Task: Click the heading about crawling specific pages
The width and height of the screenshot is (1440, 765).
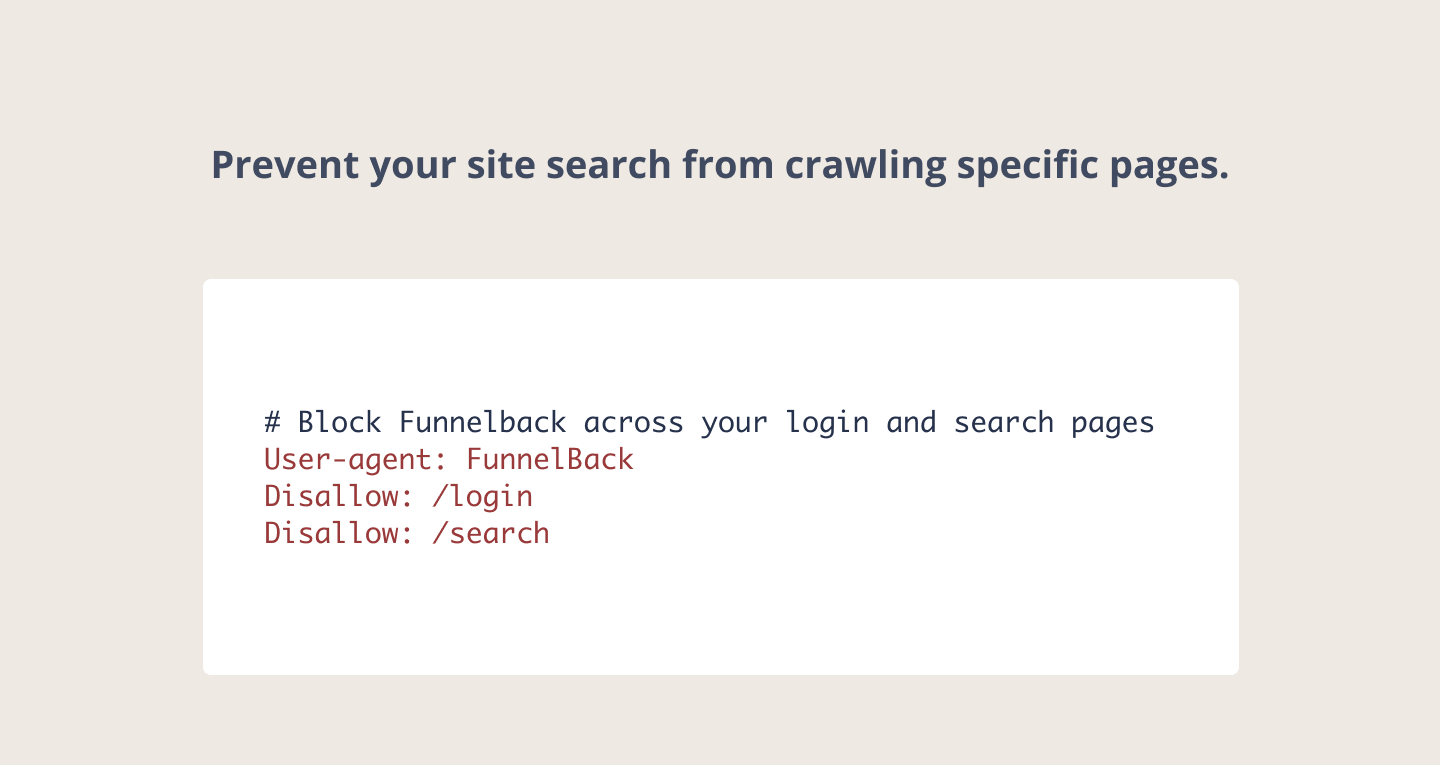Action: pyautogui.click(x=720, y=165)
